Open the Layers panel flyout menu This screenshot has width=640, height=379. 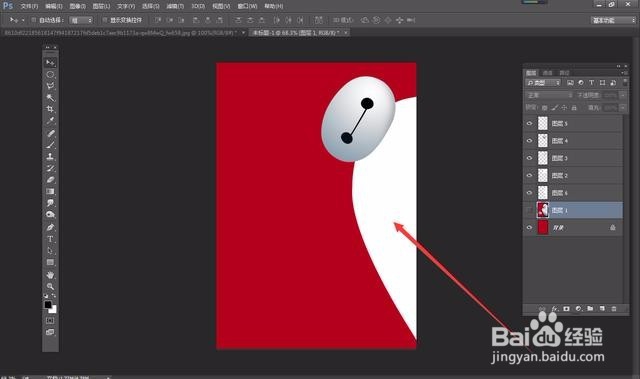624,73
